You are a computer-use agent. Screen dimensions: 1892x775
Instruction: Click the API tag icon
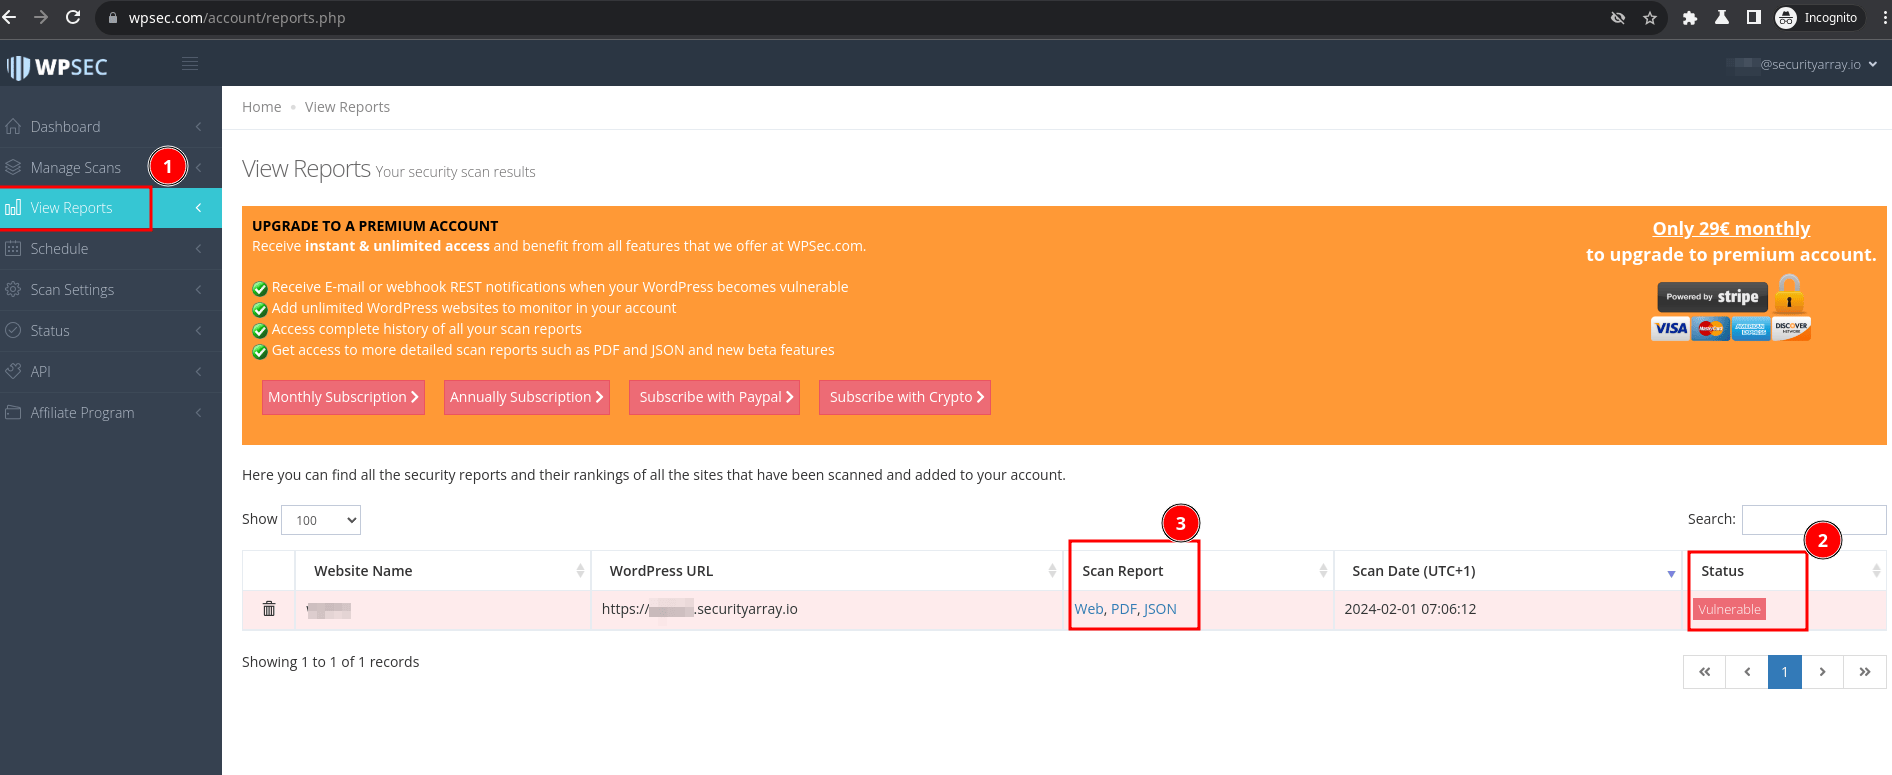click(13, 371)
